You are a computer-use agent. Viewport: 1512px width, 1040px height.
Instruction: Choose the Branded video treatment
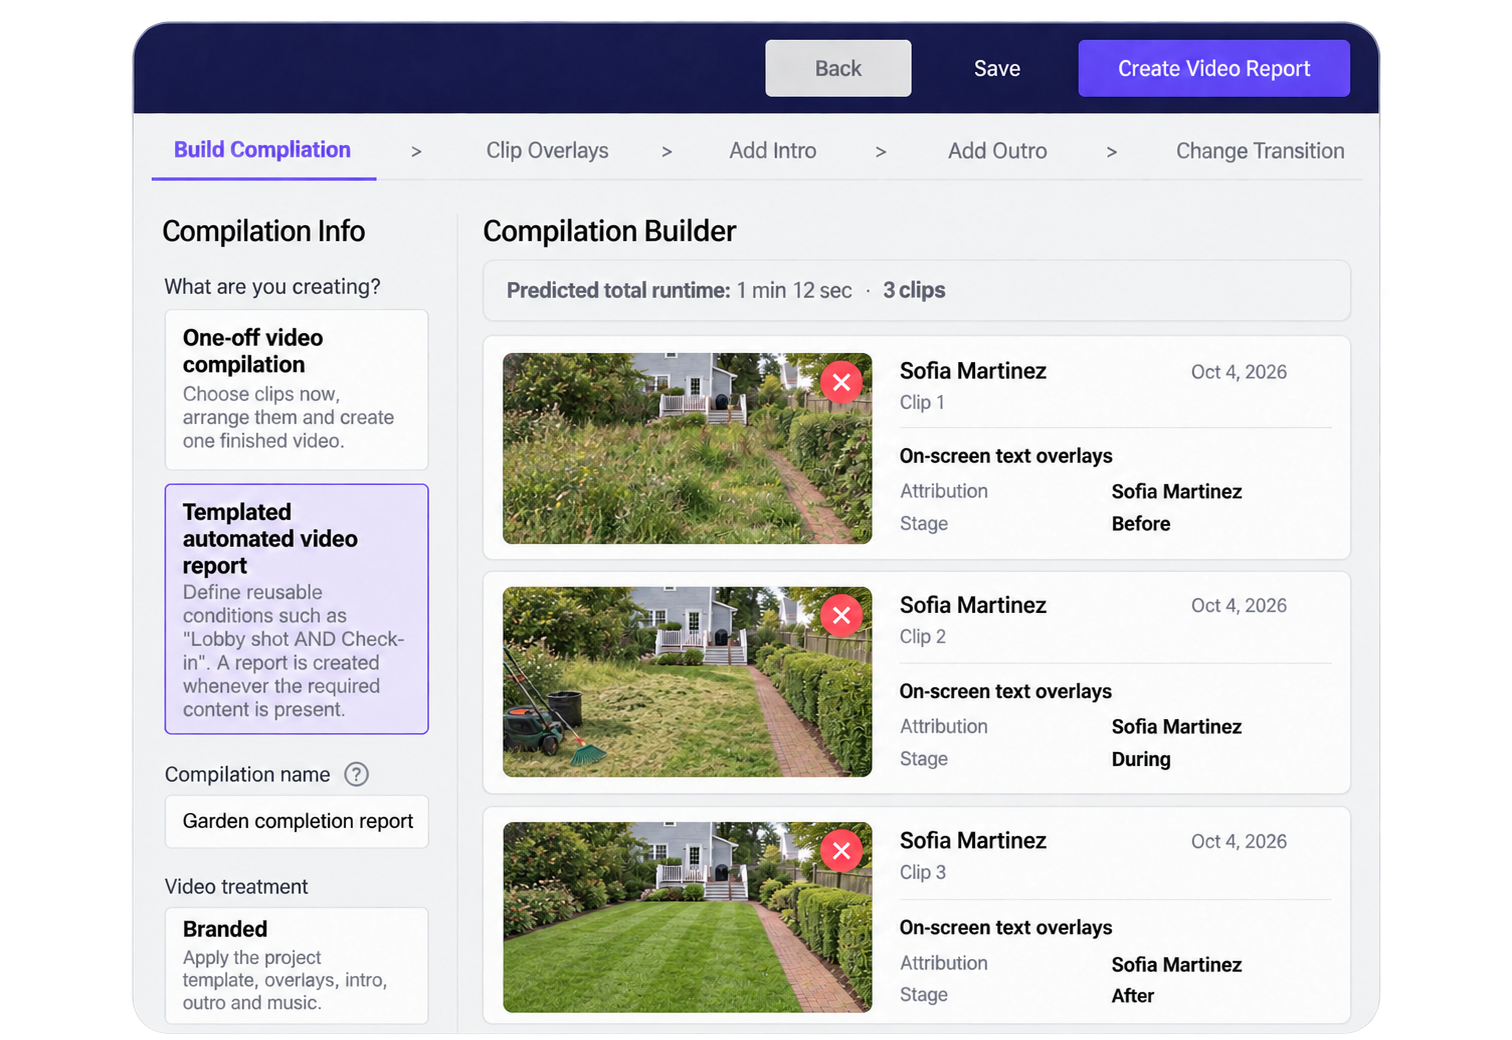coord(297,965)
